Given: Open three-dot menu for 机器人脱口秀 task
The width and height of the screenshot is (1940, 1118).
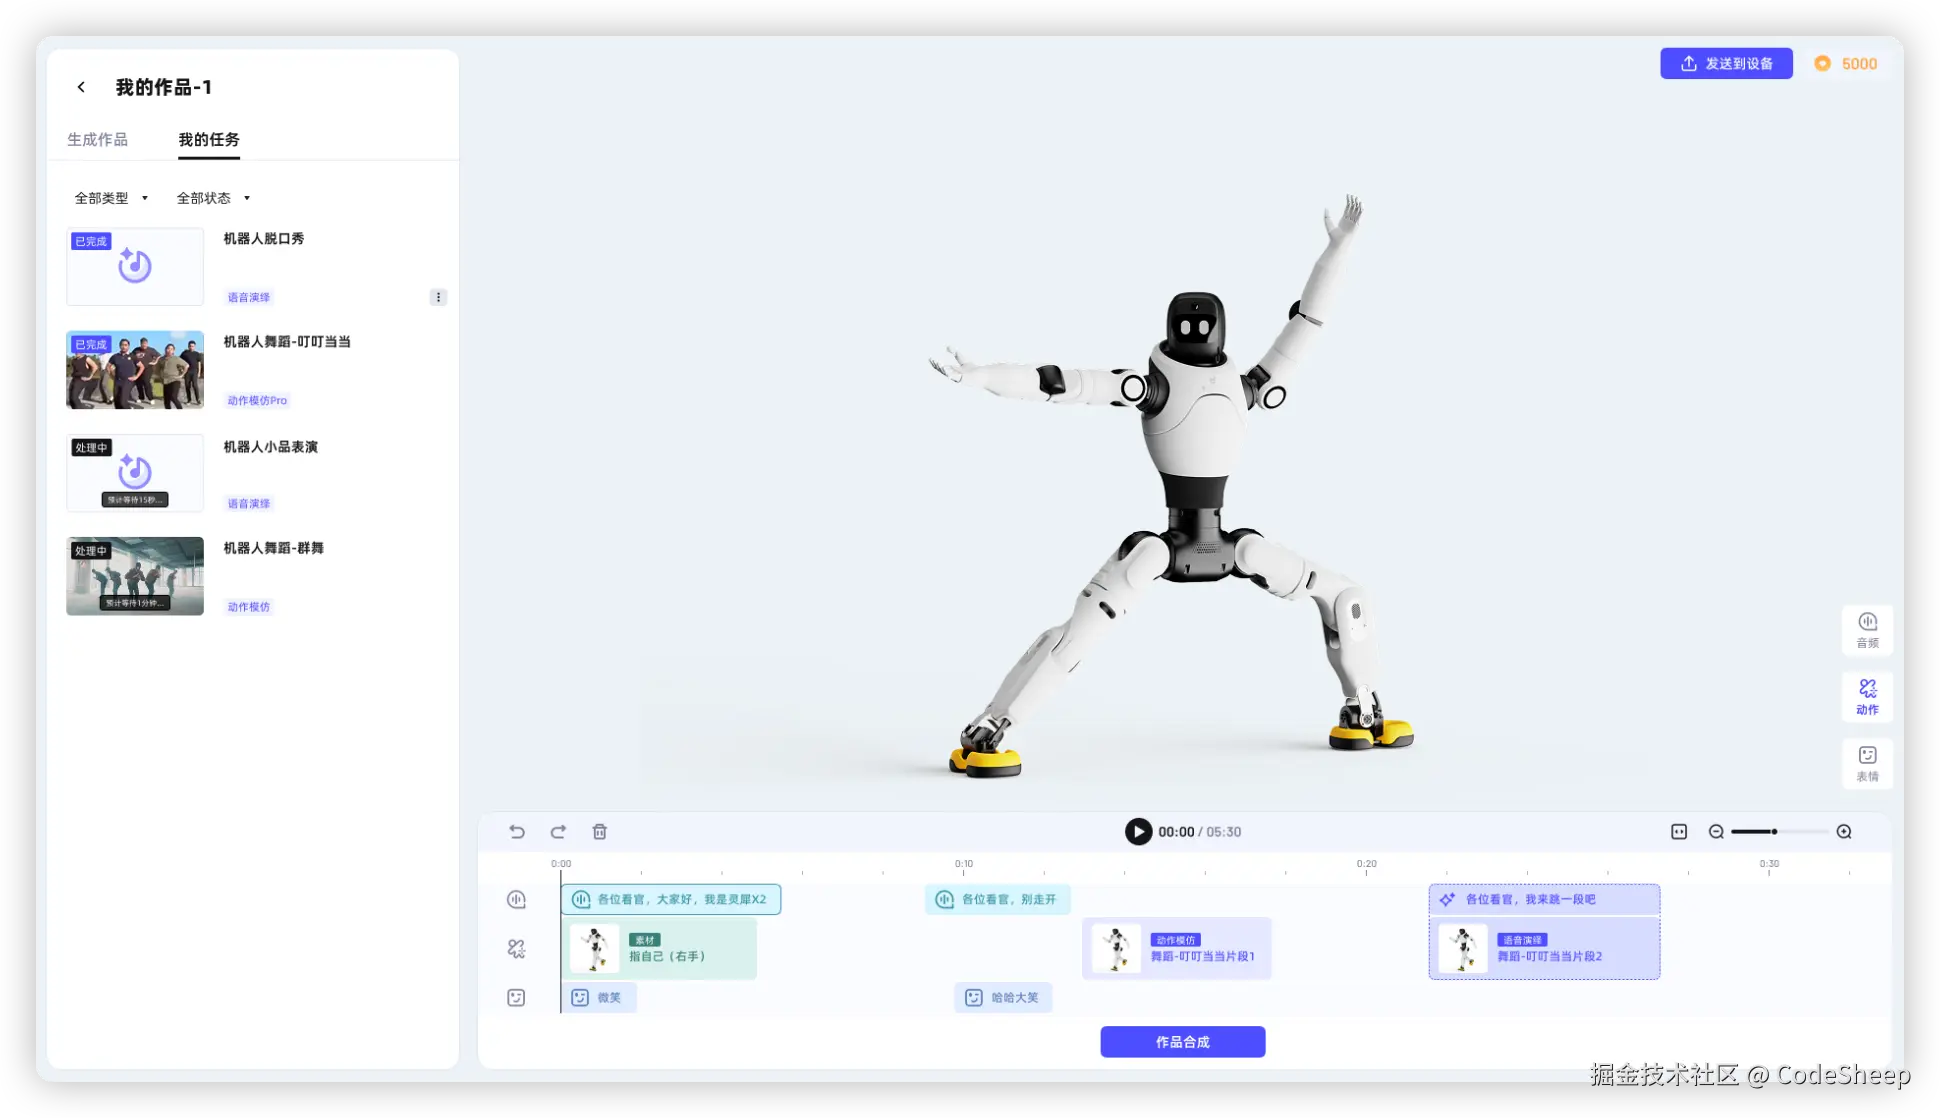Looking at the screenshot, I should [438, 297].
